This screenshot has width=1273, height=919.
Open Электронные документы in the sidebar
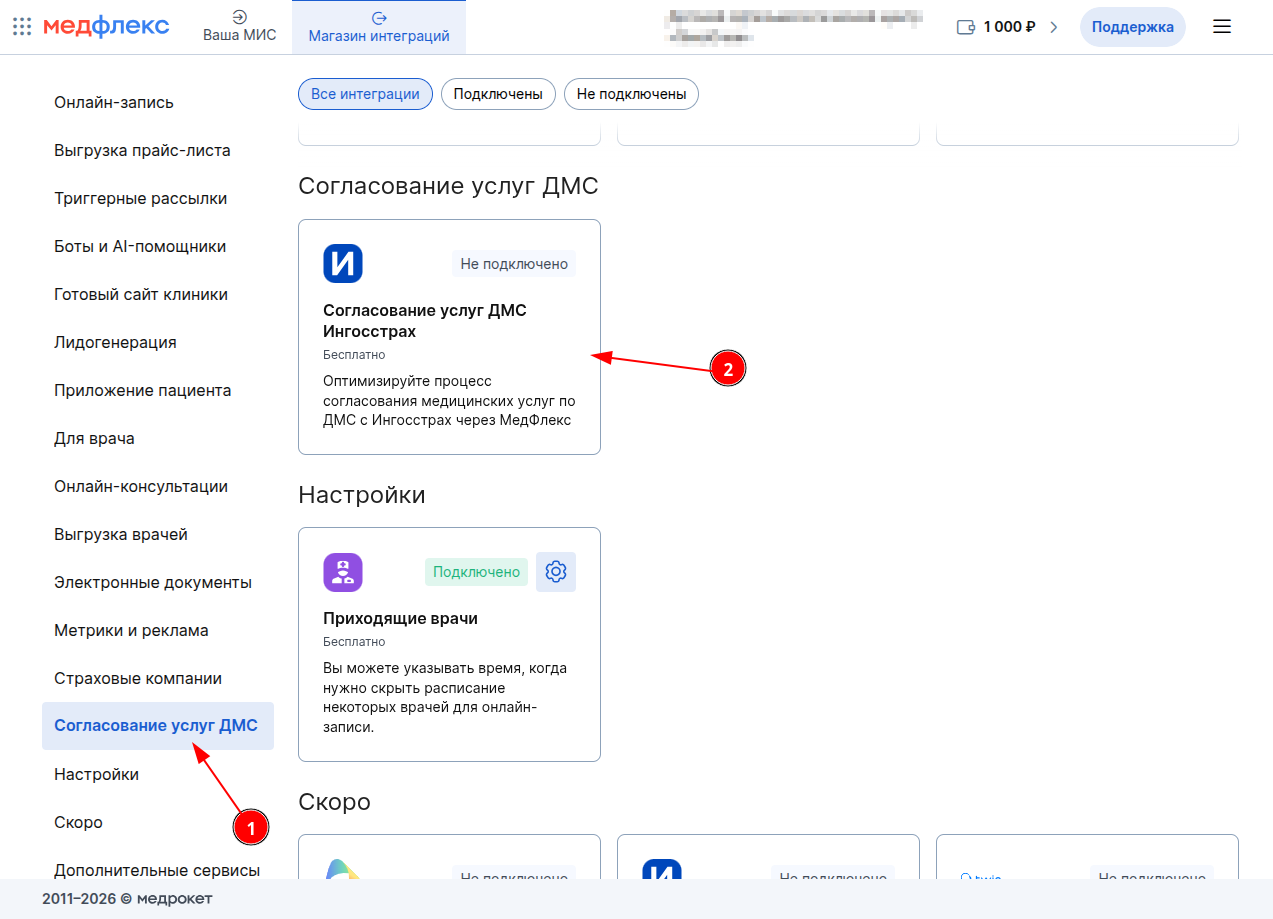(153, 582)
